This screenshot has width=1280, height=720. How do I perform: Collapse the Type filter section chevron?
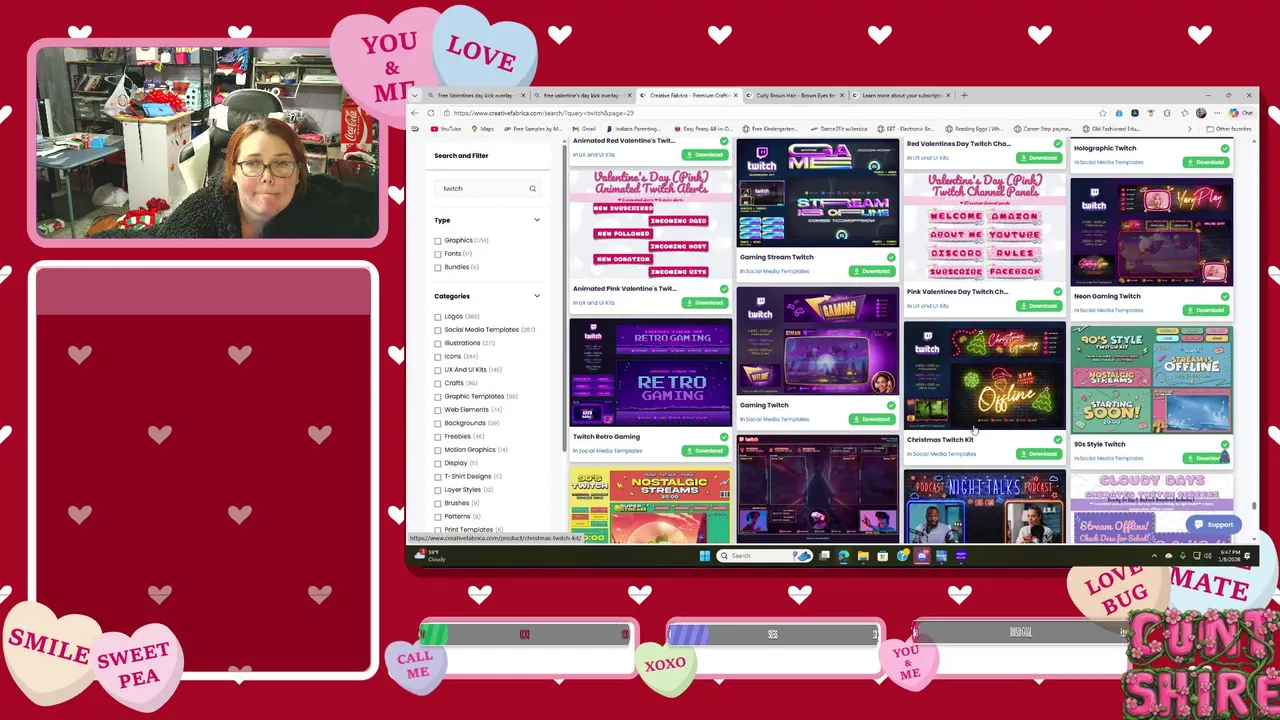click(537, 220)
